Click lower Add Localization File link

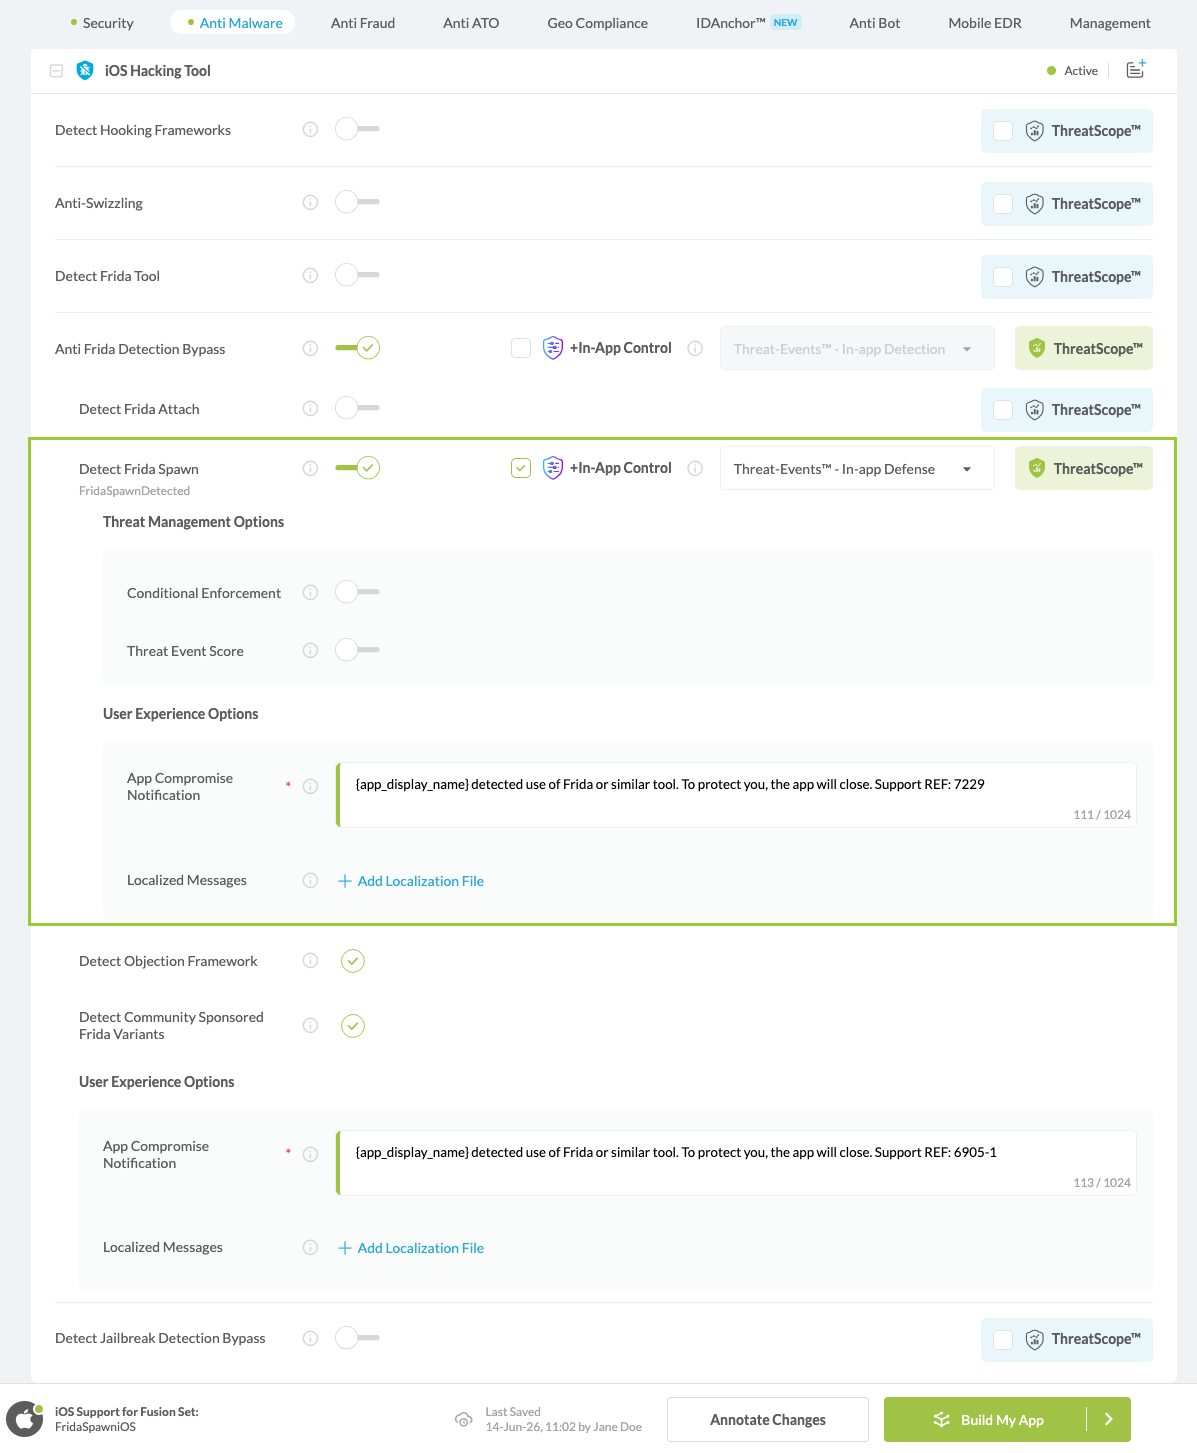click(x=411, y=1248)
